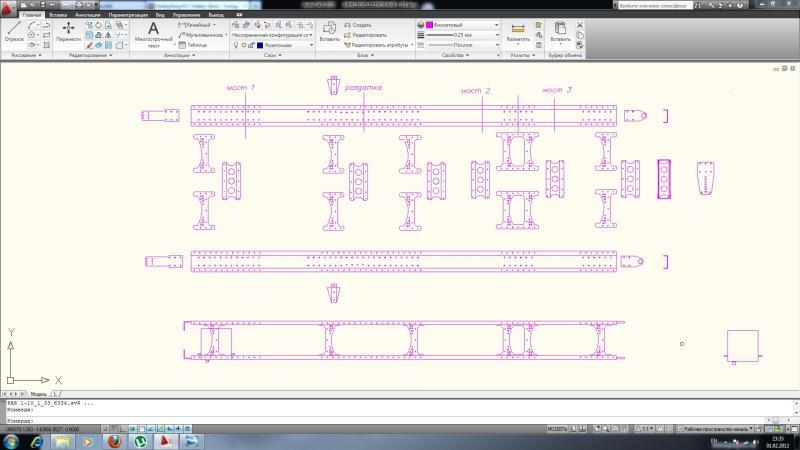
Task: Open the Вид ribbon tab
Action: (x=160, y=15)
